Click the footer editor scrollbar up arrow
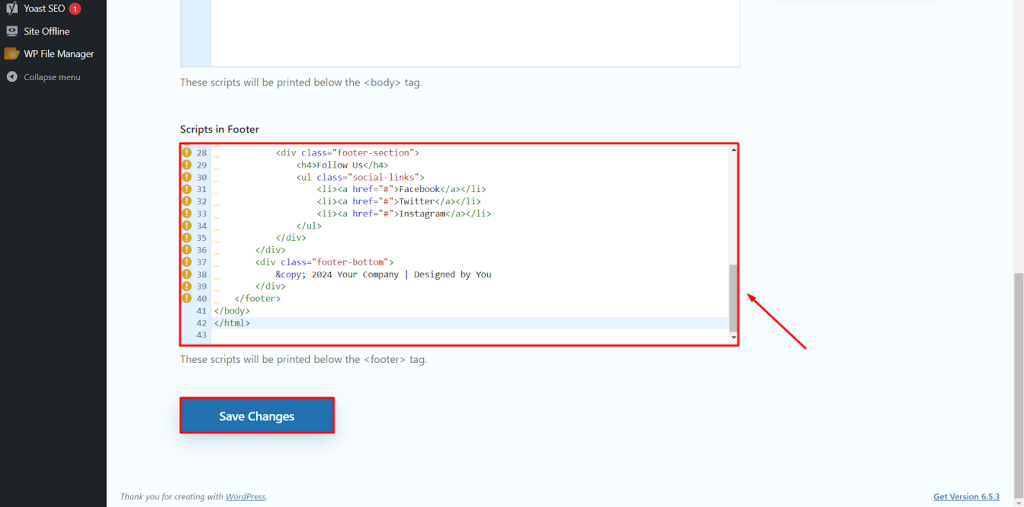This screenshot has width=1024, height=507. [733, 150]
